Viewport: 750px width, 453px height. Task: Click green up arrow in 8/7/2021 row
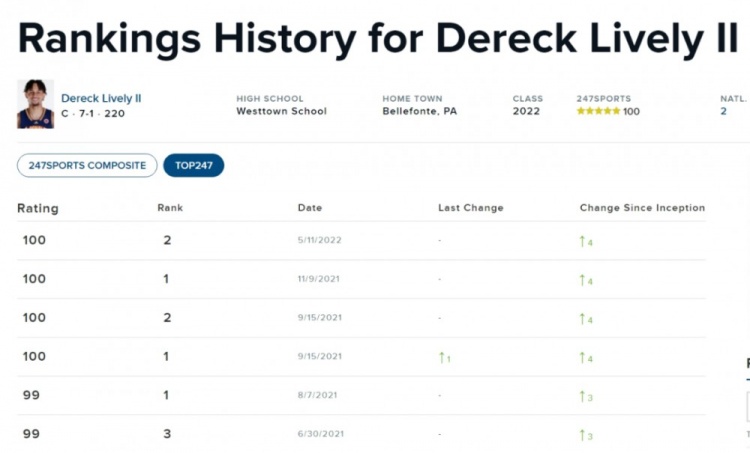pyautogui.click(x=583, y=396)
